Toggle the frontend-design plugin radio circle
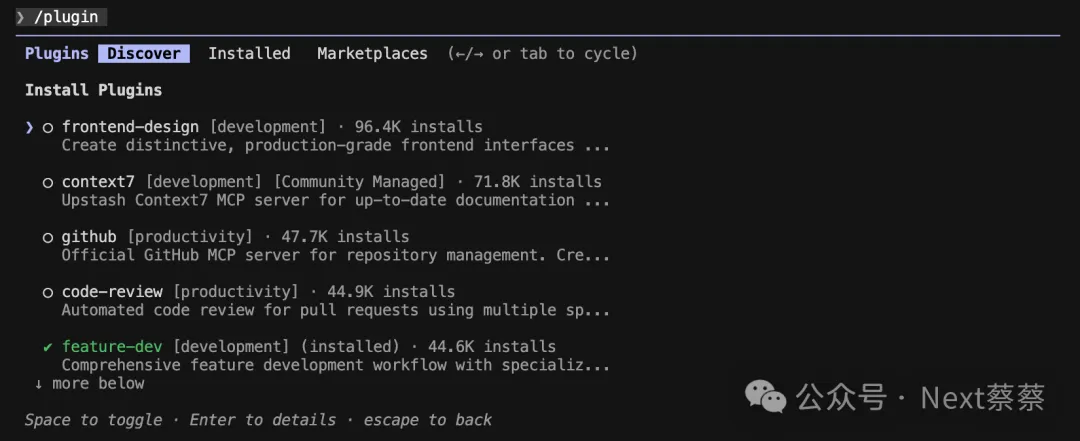Image resolution: width=1080 pixels, height=441 pixels. (47, 127)
